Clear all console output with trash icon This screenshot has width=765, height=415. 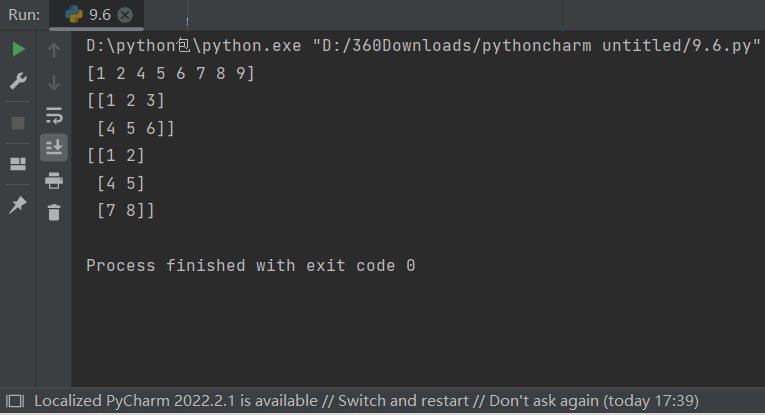[x=54, y=213]
